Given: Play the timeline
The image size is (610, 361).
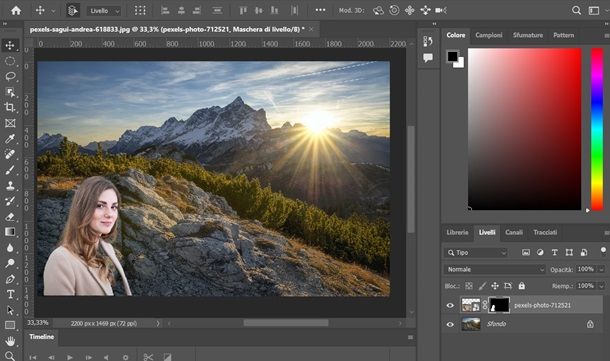Looking at the screenshot, I should click(x=70, y=357).
